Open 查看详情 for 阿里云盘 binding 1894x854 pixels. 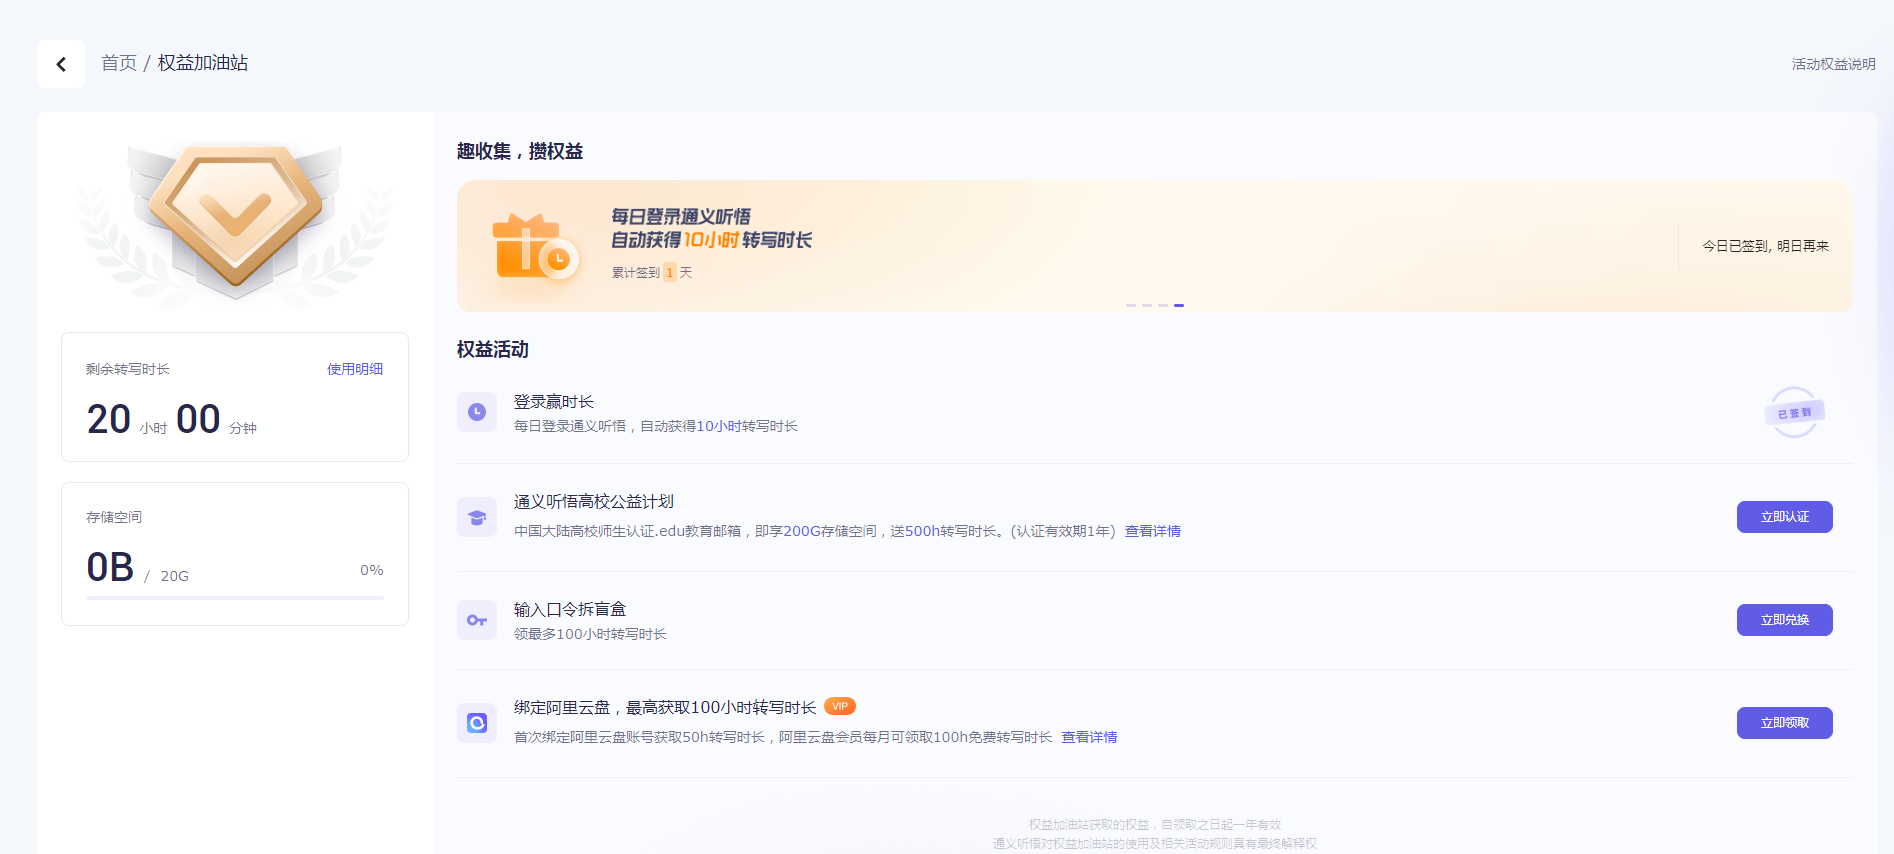tap(1089, 737)
